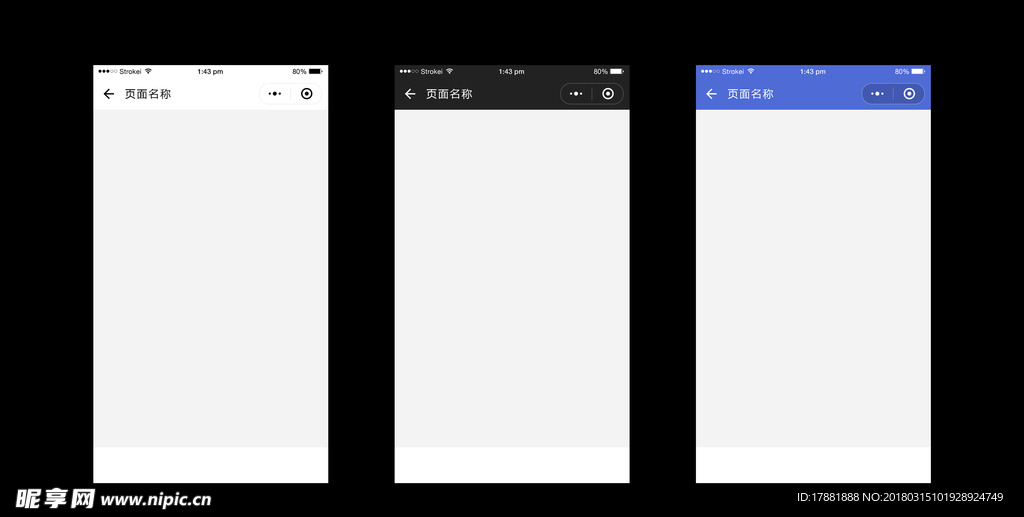The image size is (1024, 517).
Task: Click battery icon in blue-header status bar
Action: click(x=918, y=71)
